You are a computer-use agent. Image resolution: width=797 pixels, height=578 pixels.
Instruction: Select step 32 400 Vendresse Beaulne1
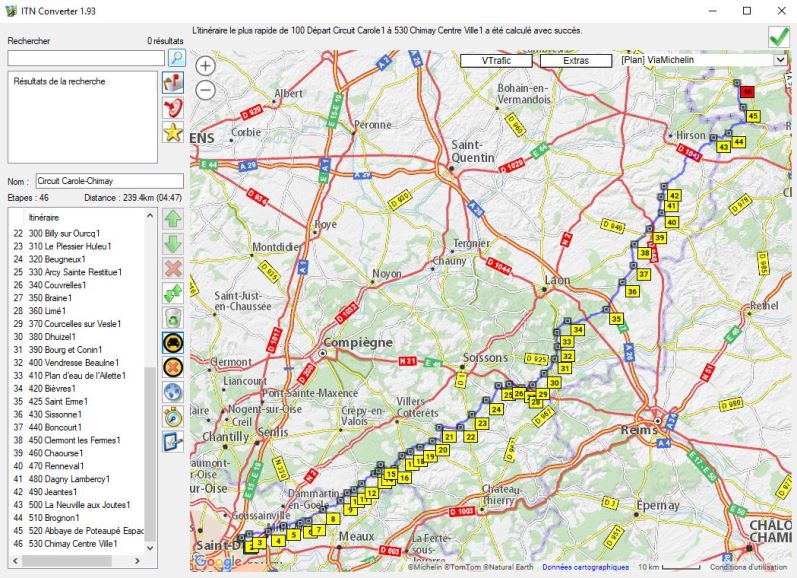[78, 362]
